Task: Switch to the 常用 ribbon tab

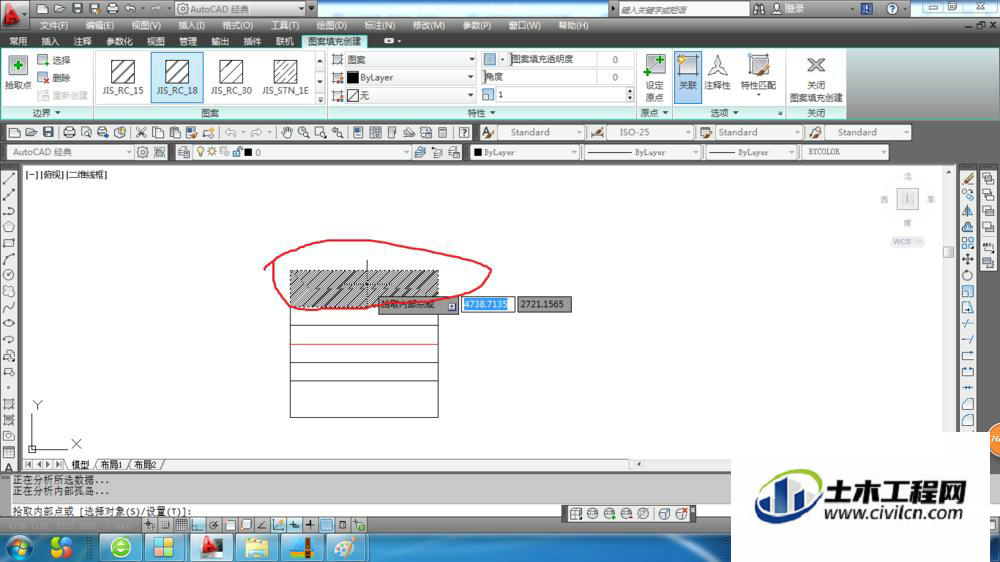Action: [x=18, y=41]
